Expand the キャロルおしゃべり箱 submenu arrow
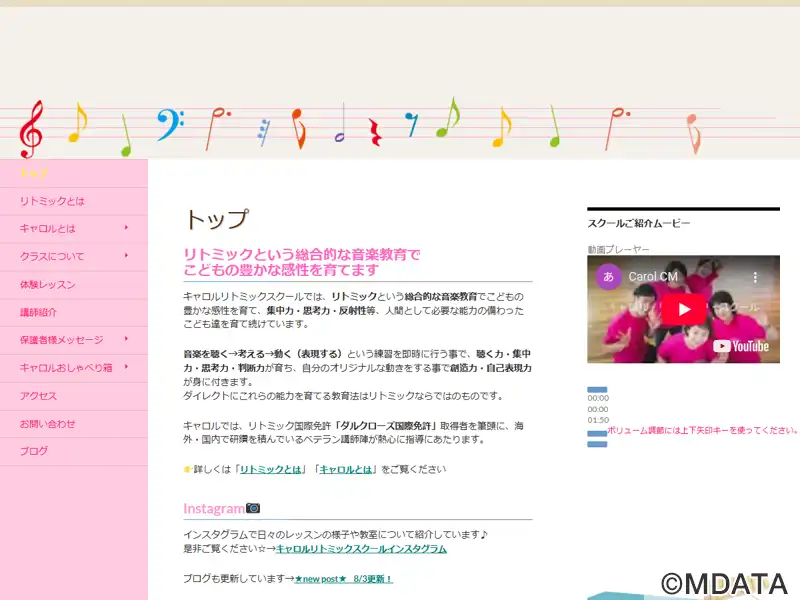Screen dimensions: 800x600 pos(126,367)
